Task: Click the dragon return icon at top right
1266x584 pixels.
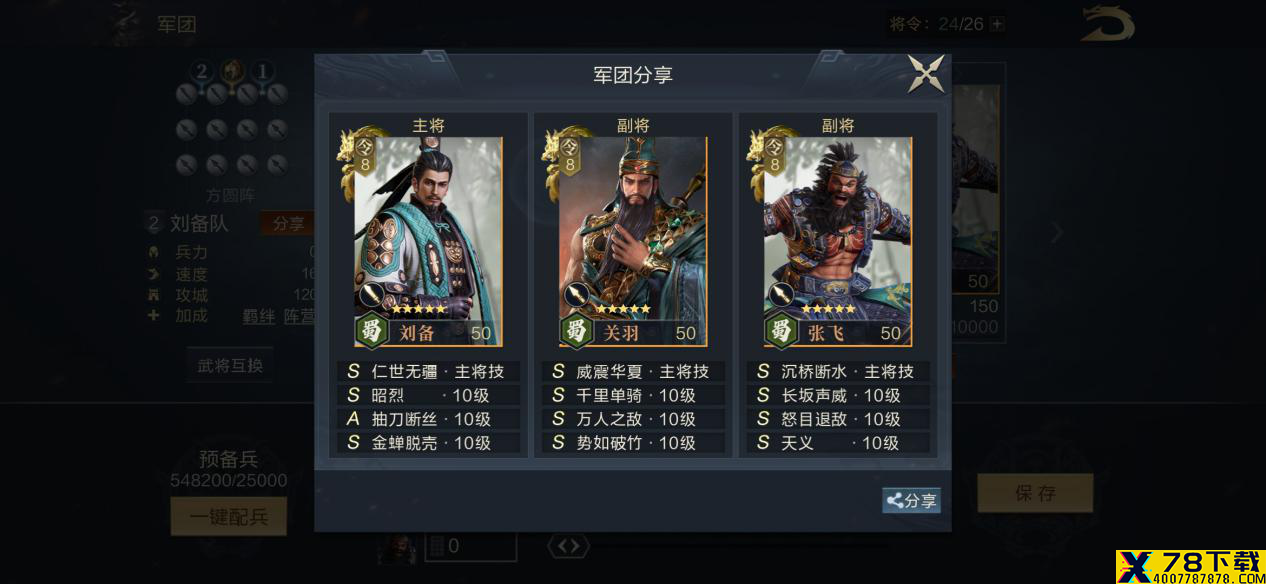Action: pos(1107,24)
